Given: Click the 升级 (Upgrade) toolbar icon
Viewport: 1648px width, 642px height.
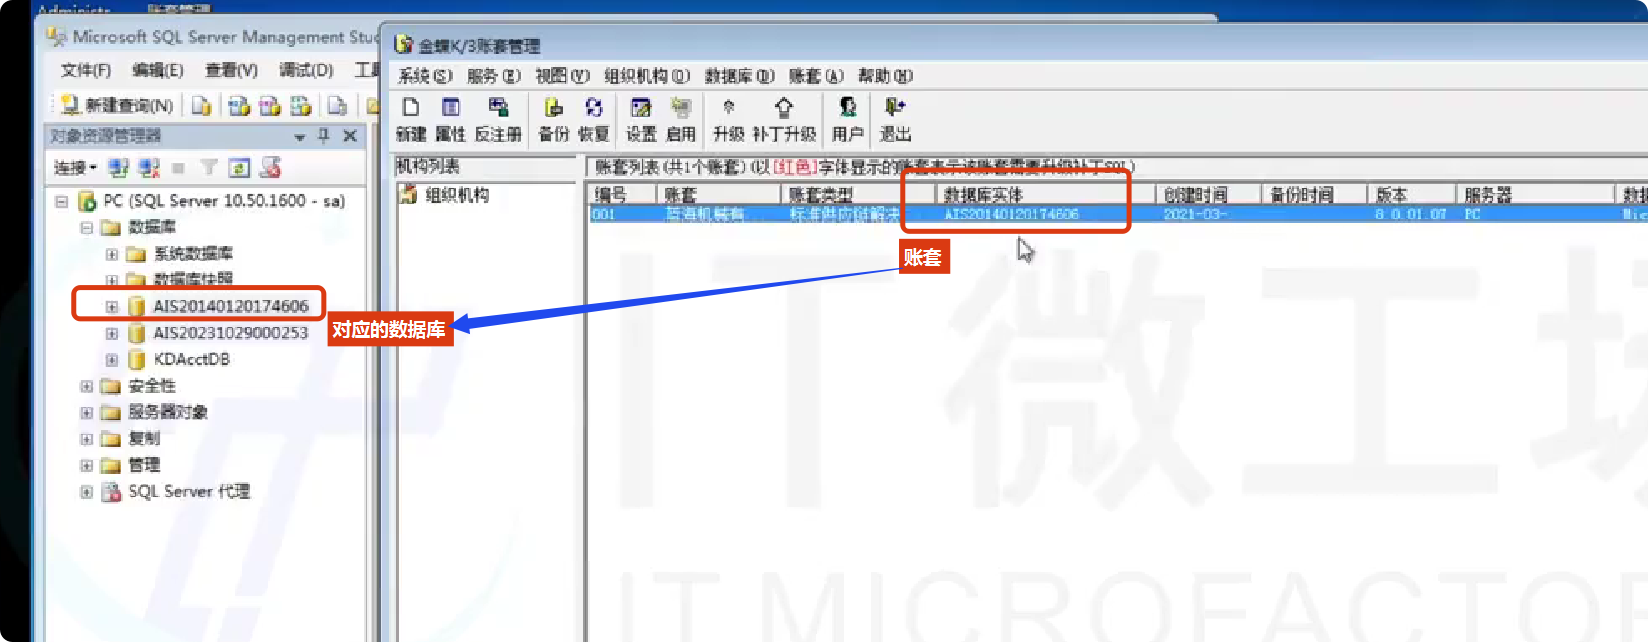Looking at the screenshot, I should (x=728, y=119).
